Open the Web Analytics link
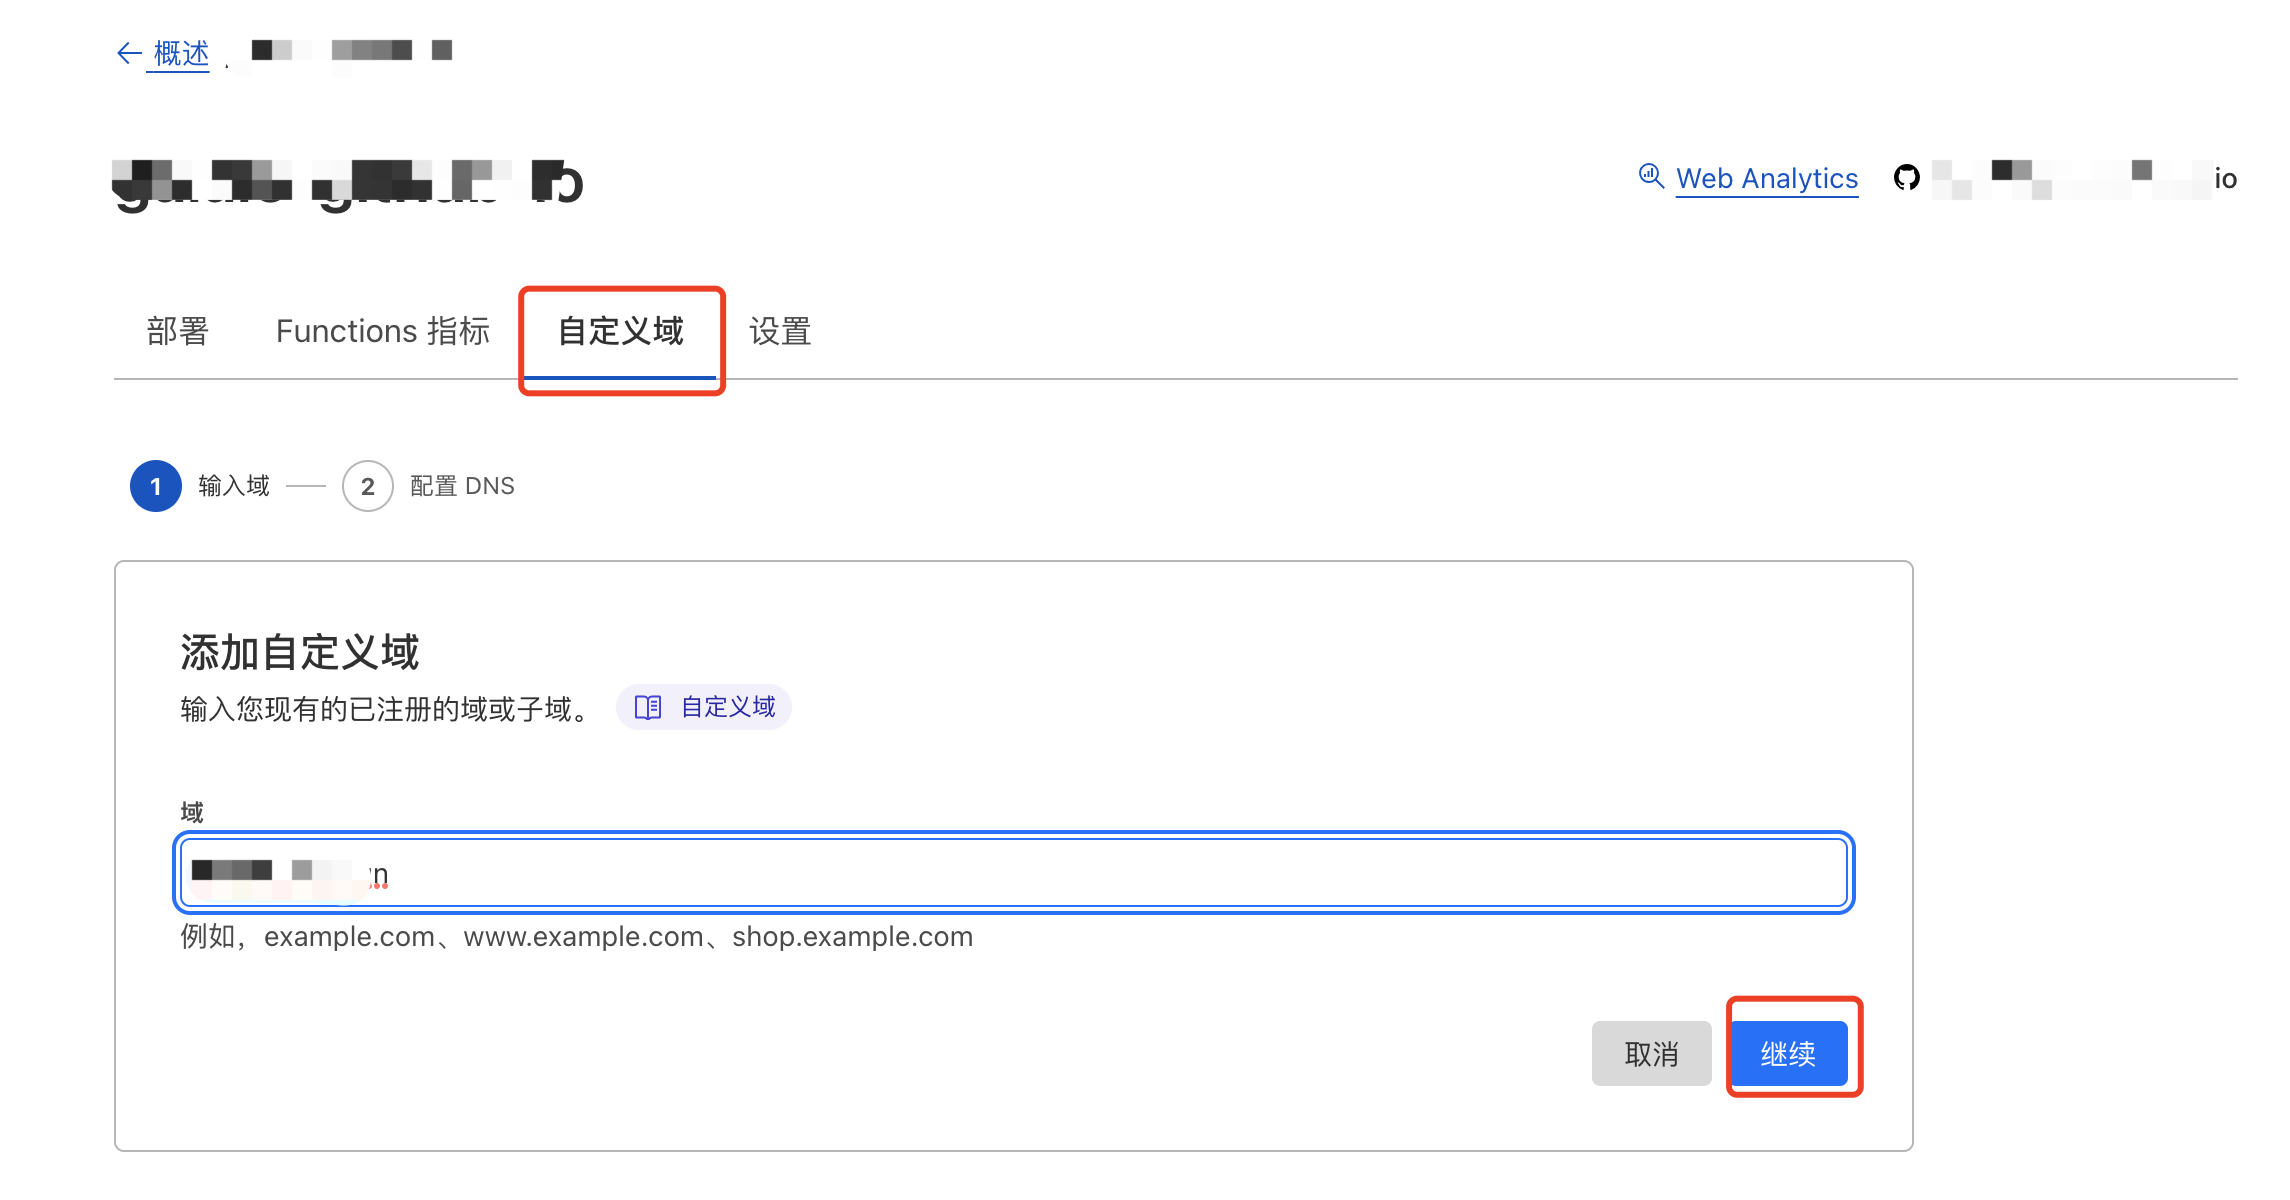The height and width of the screenshot is (1200, 2290). coord(1766,179)
